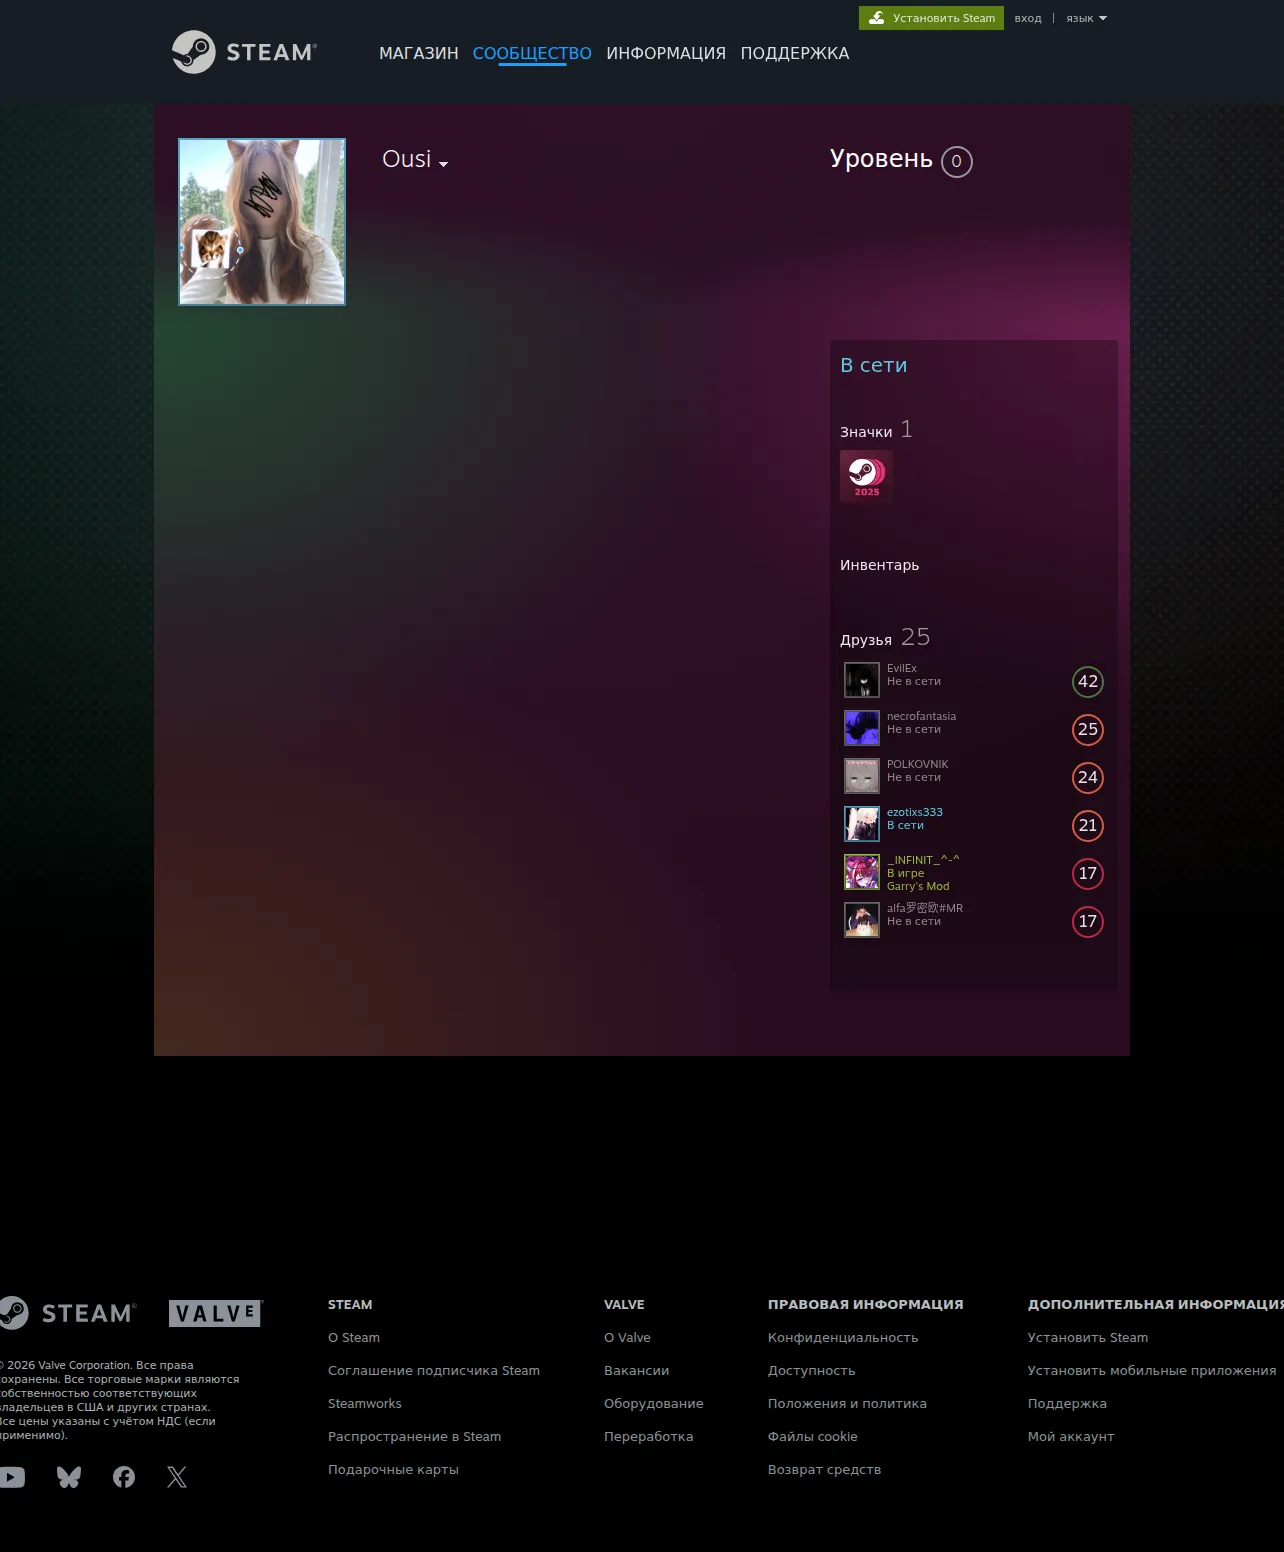The width and height of the screenshot is (1284, 1552).
Task: Open Распространение в Steam link
Action: (415, 1436)
